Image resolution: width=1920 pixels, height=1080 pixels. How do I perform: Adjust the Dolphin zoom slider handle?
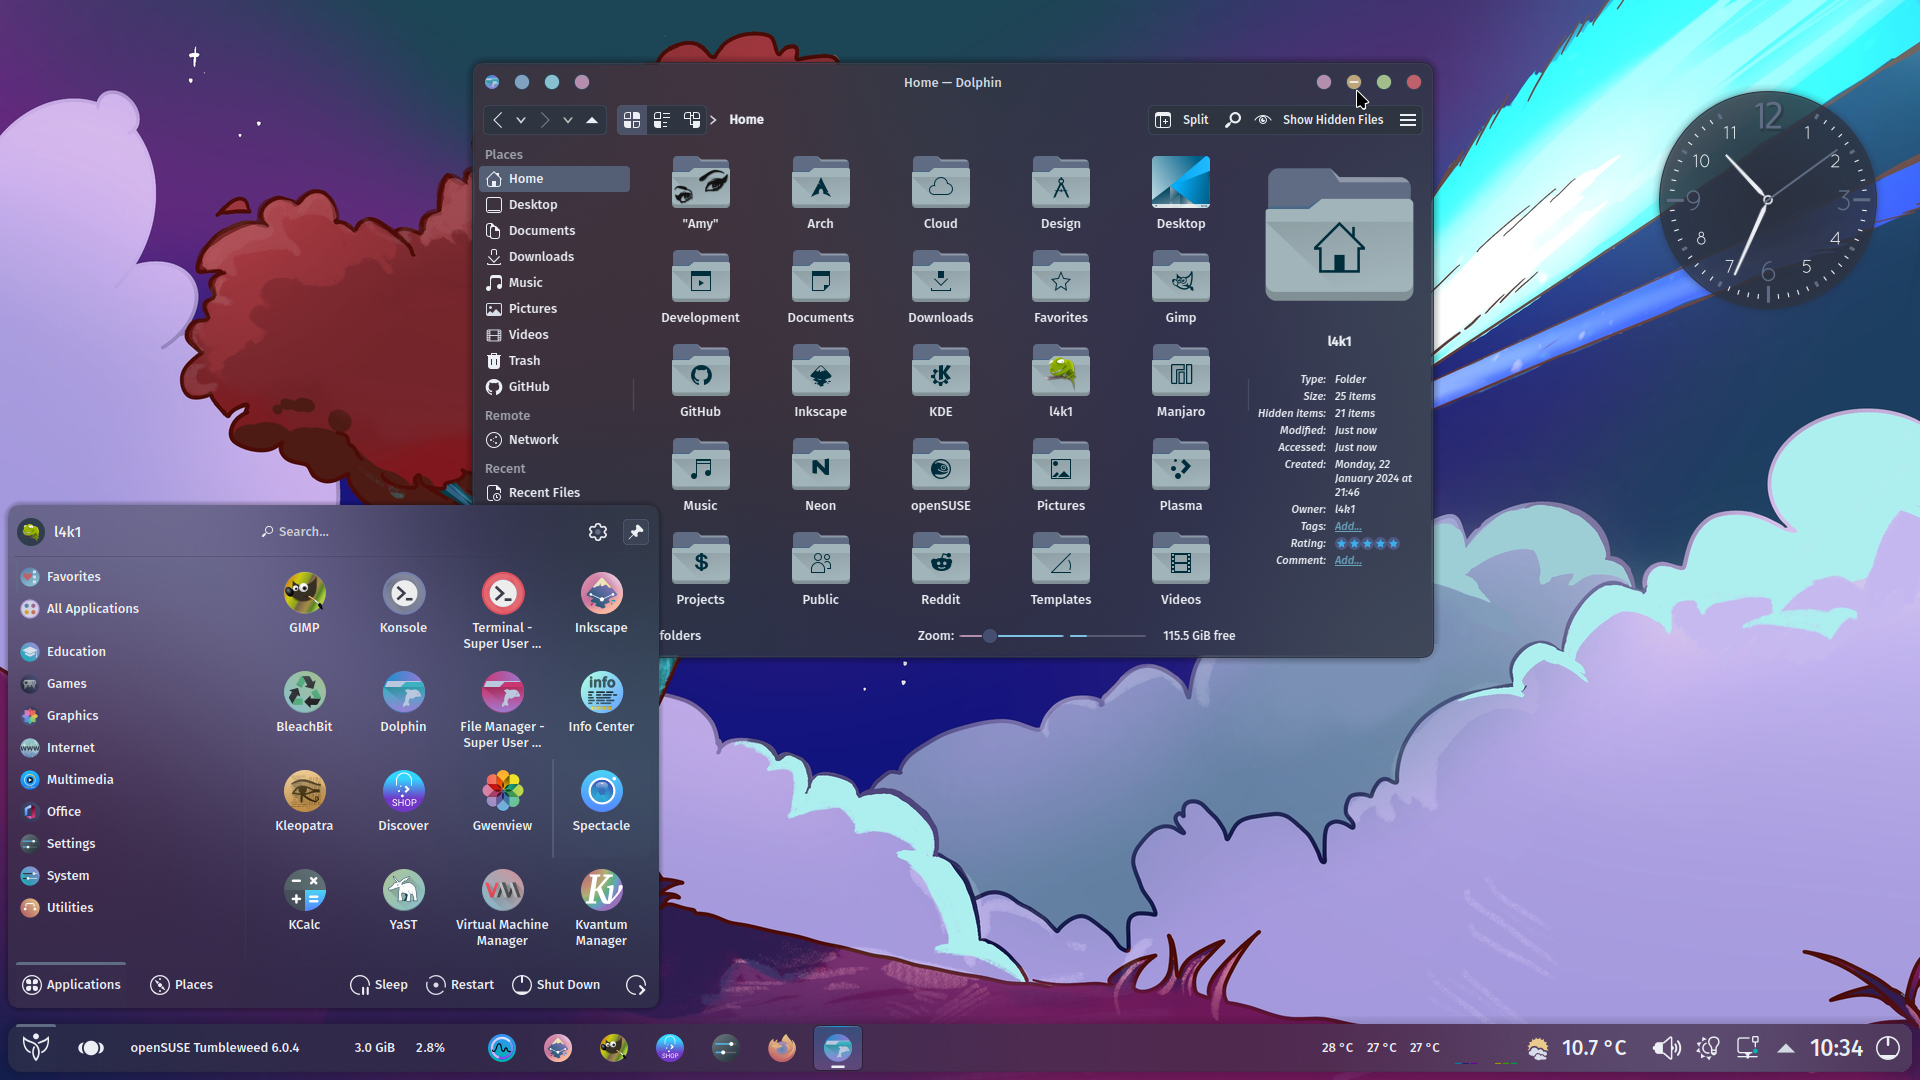coord(989,636)
